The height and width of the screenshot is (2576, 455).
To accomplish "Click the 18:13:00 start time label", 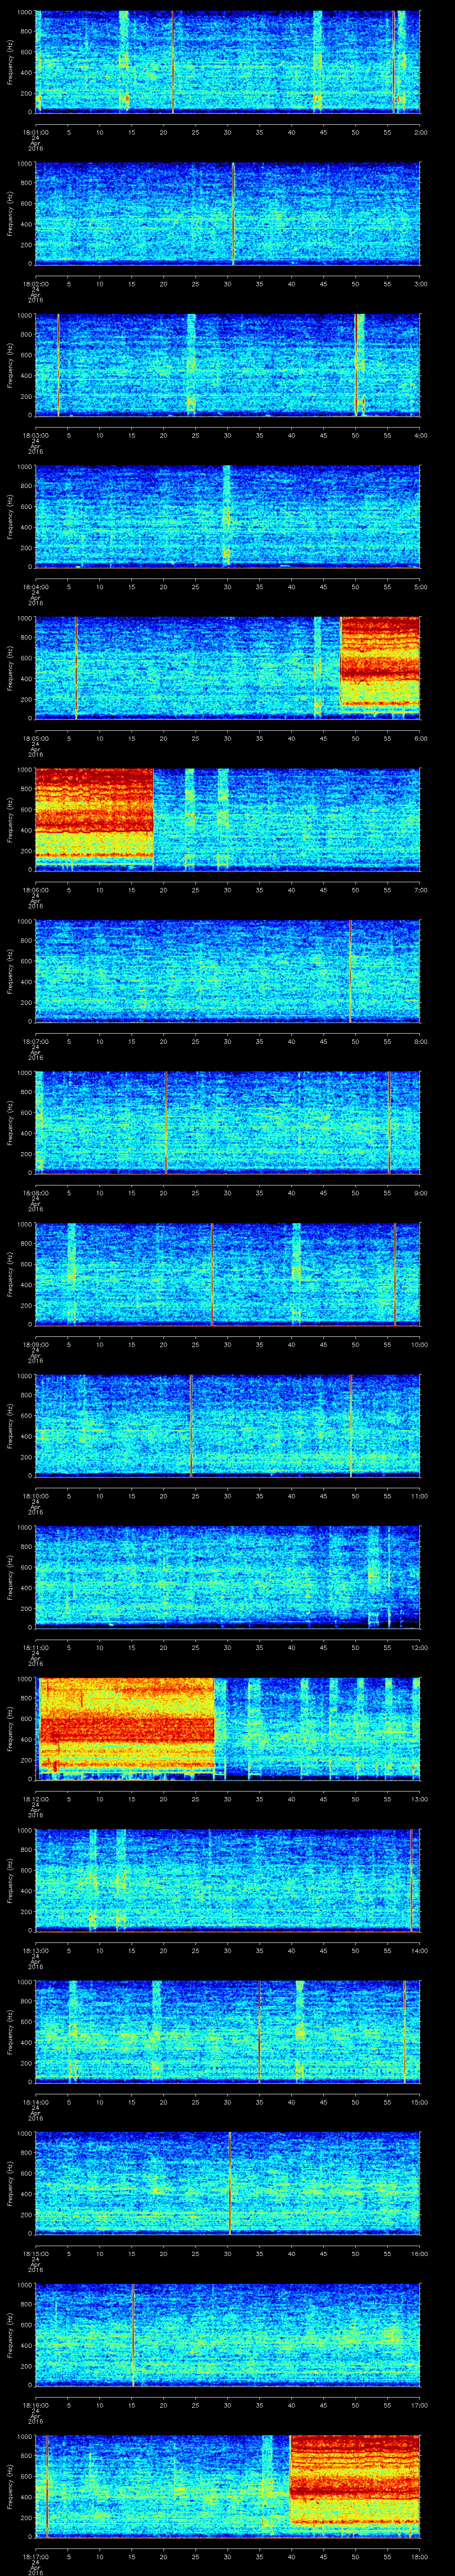I will pos(35,1950).
